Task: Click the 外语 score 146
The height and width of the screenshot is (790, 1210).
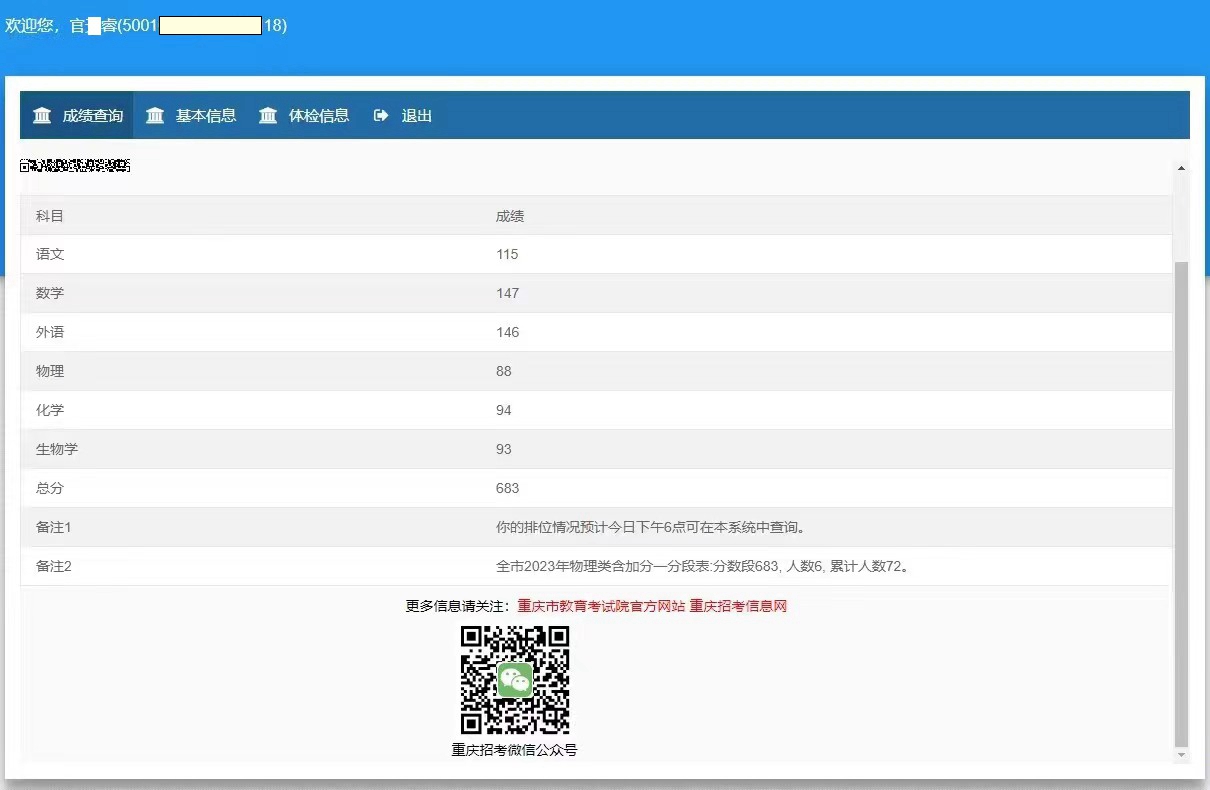Action: (x=507, y=332)
